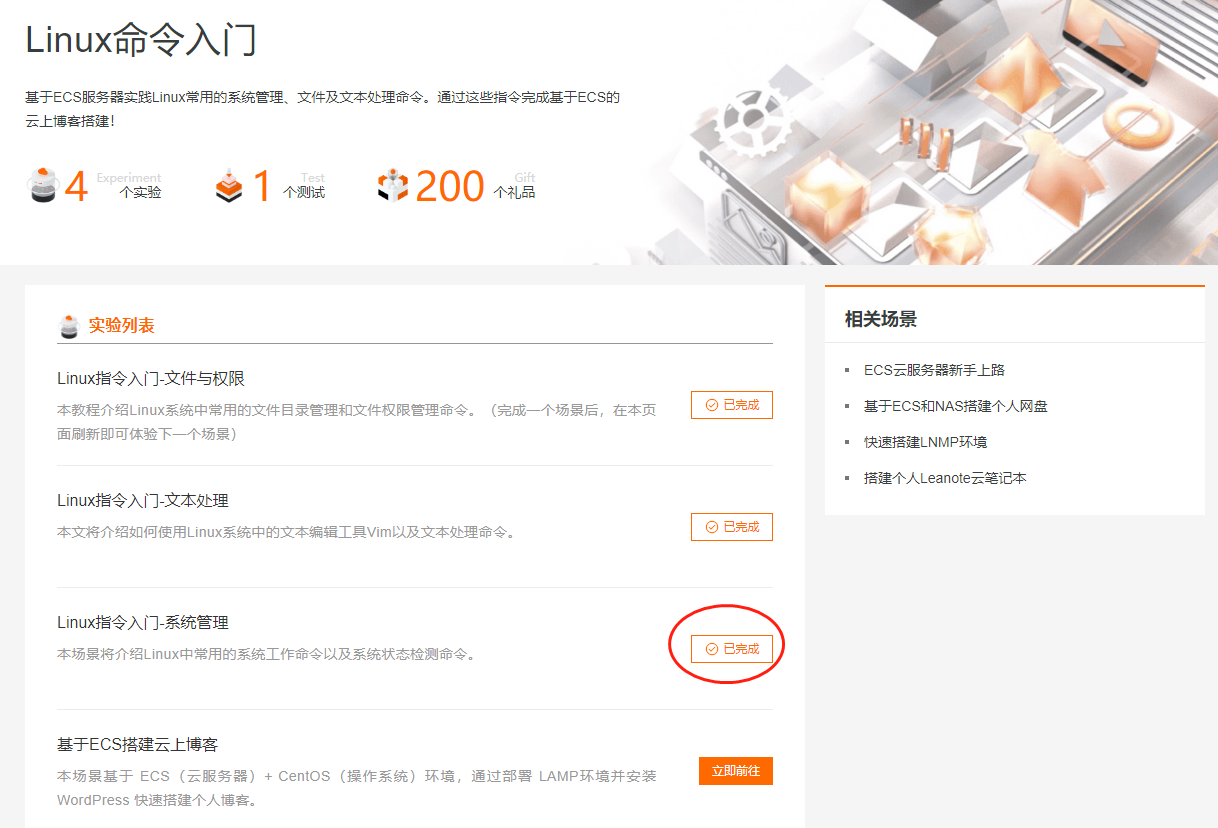Click the checkmark icon in 文件与权限 已完成 button
The height and width of the screenshot is (828, 1218).
pyautogui.click(x=712, y=405)
